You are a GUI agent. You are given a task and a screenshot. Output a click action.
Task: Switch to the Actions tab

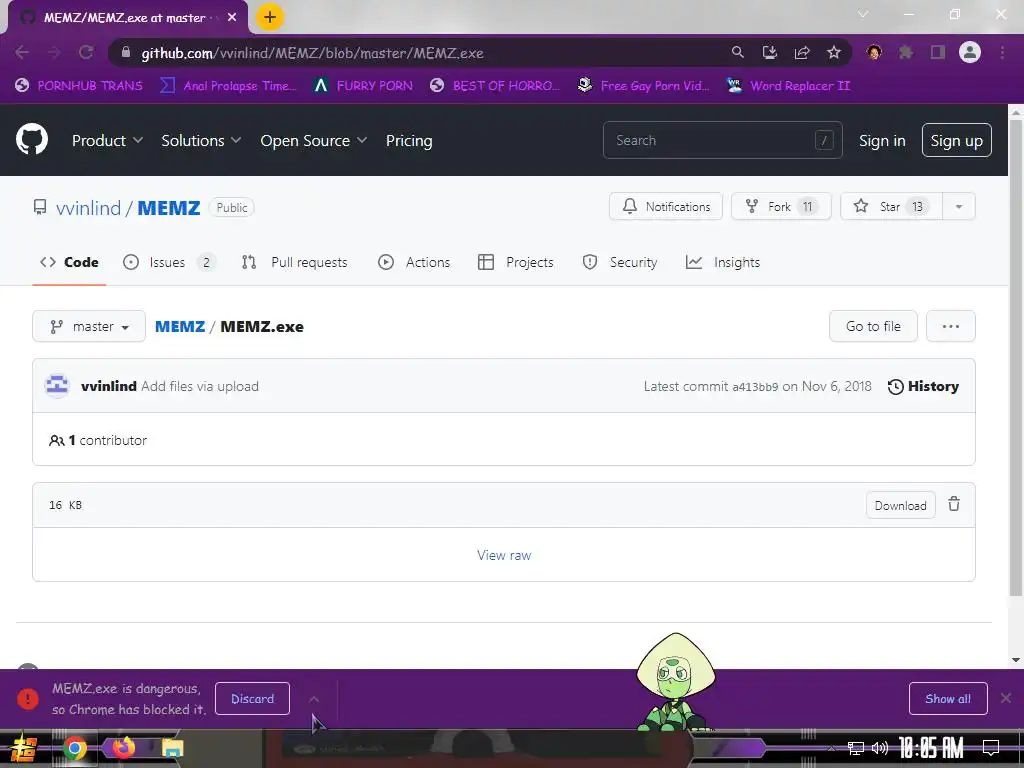[x=414, y=262]
